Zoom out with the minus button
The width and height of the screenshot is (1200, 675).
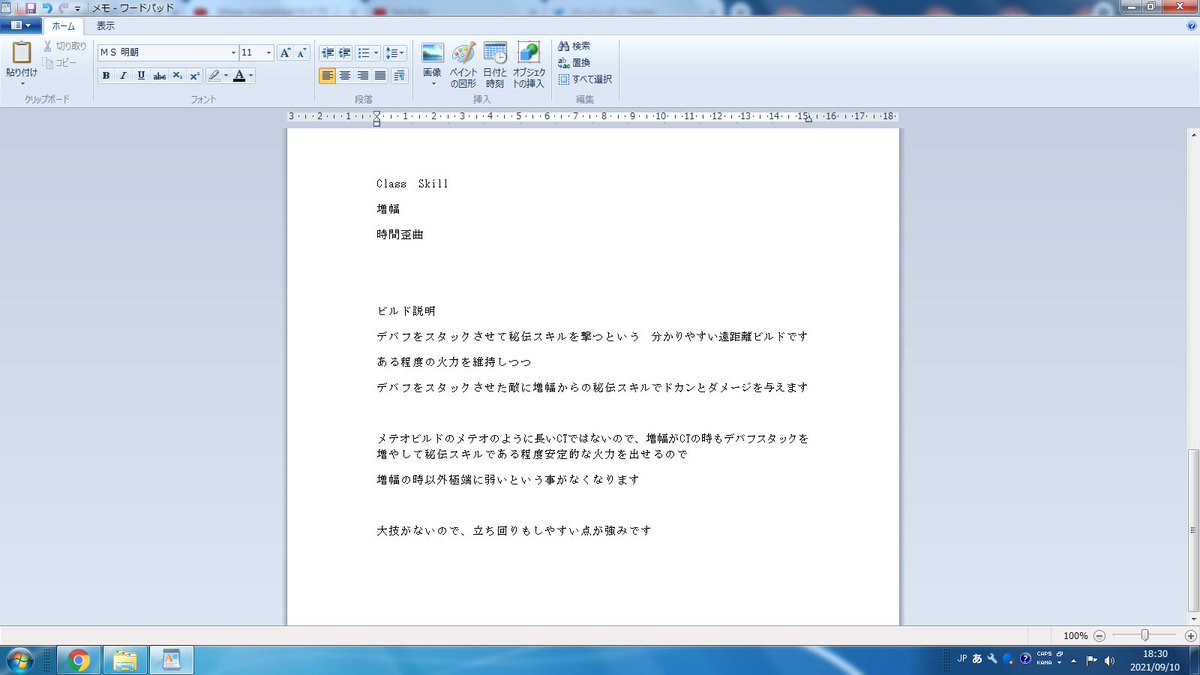click(x=1099, y=635)
